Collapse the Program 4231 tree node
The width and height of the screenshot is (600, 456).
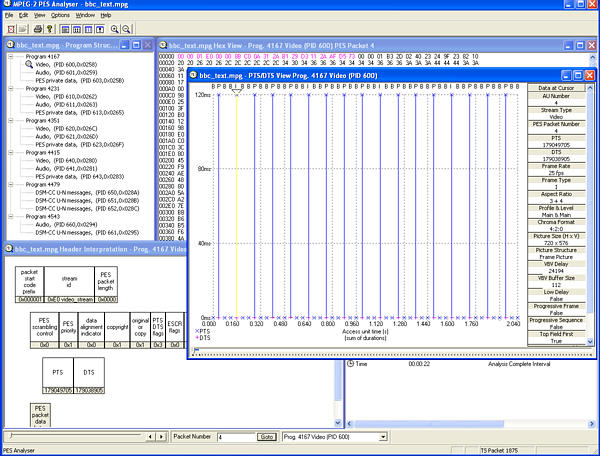(11, 88)
